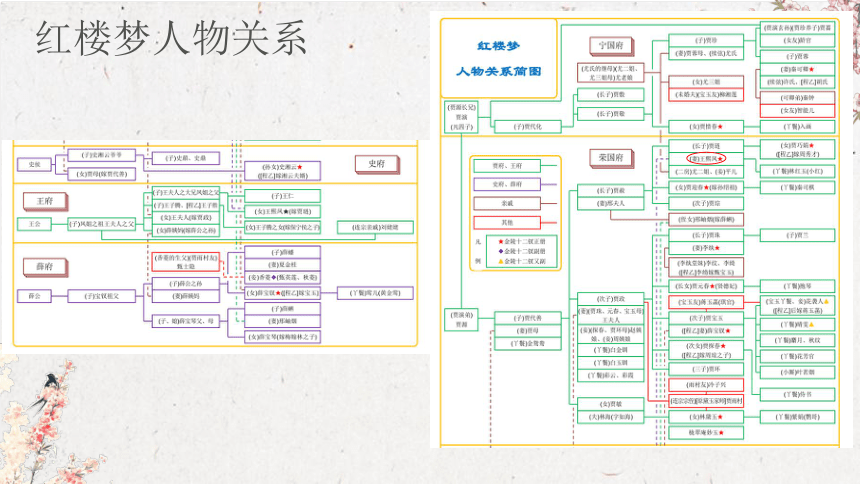
Task: Click the (子)贾兰 node
Action: point(797,235)
